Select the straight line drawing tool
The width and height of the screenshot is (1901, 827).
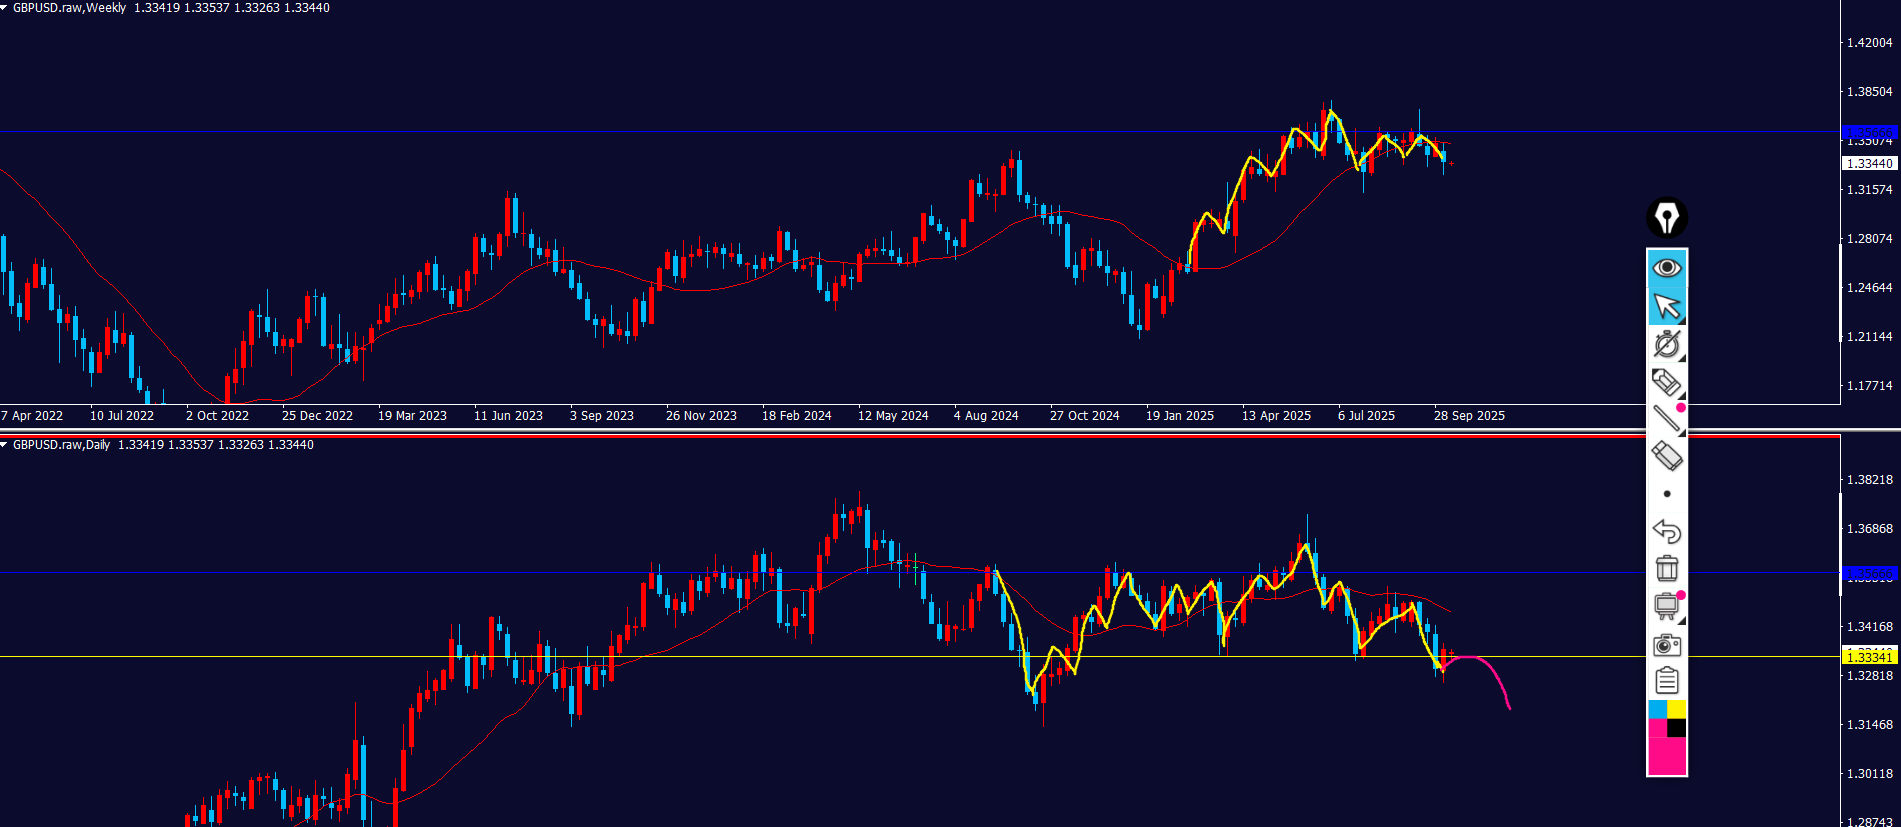pos(1666,419)
